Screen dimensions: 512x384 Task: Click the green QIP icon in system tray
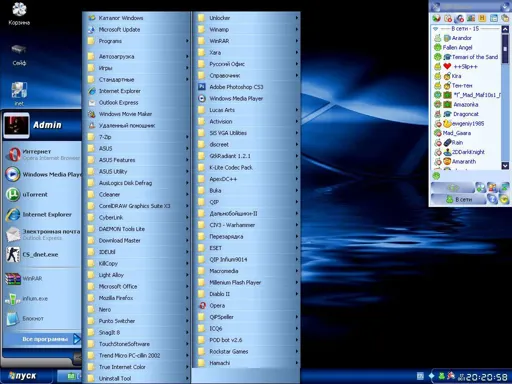pos(442,376)
